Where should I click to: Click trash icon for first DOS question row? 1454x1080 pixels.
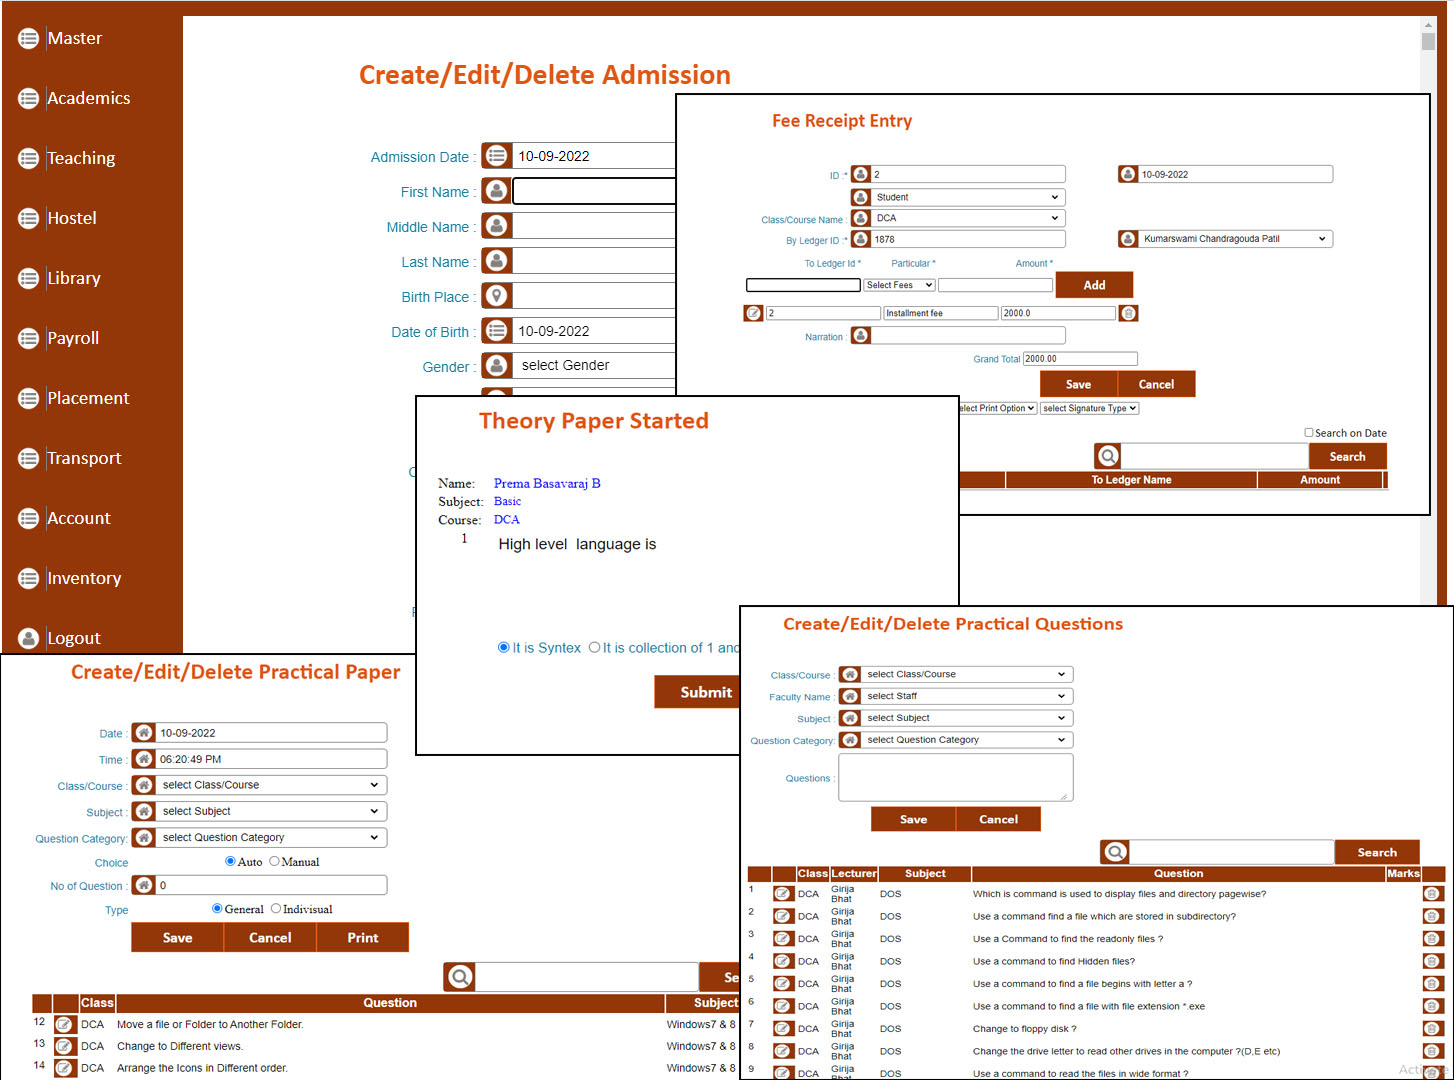pos(1432,894)
